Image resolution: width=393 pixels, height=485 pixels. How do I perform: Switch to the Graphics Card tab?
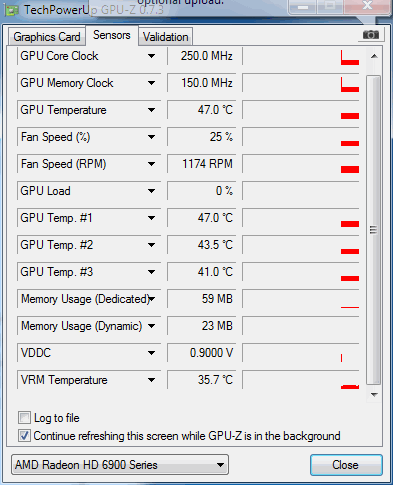[47, 37]
